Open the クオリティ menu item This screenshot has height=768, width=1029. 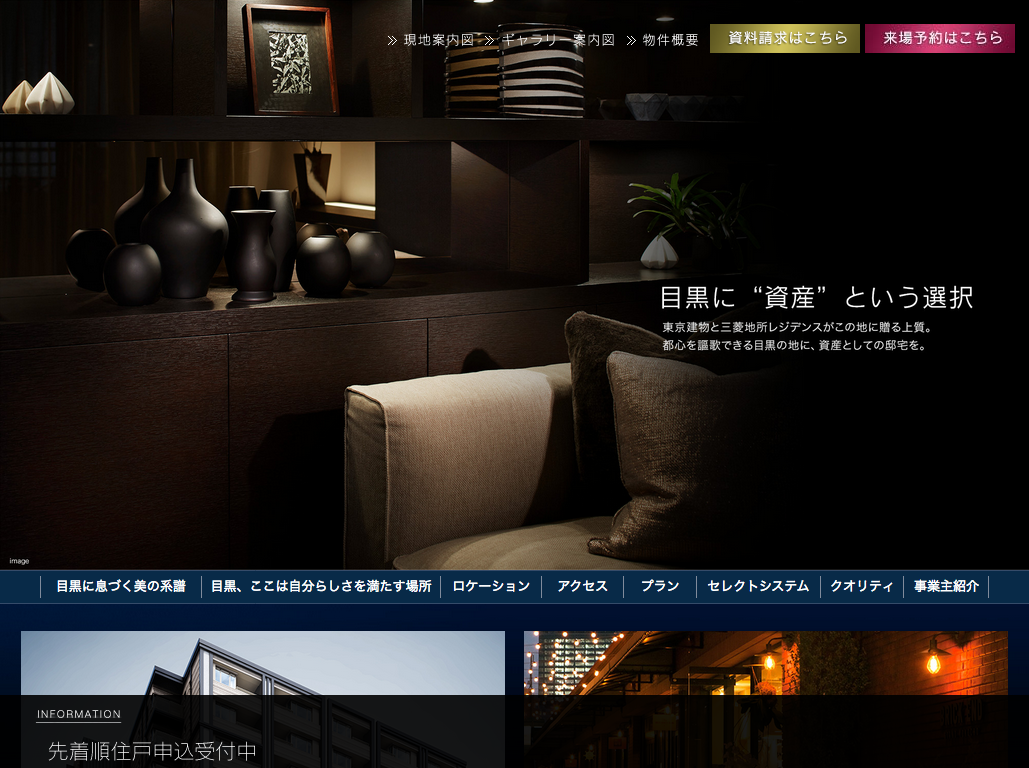[862, 586]
